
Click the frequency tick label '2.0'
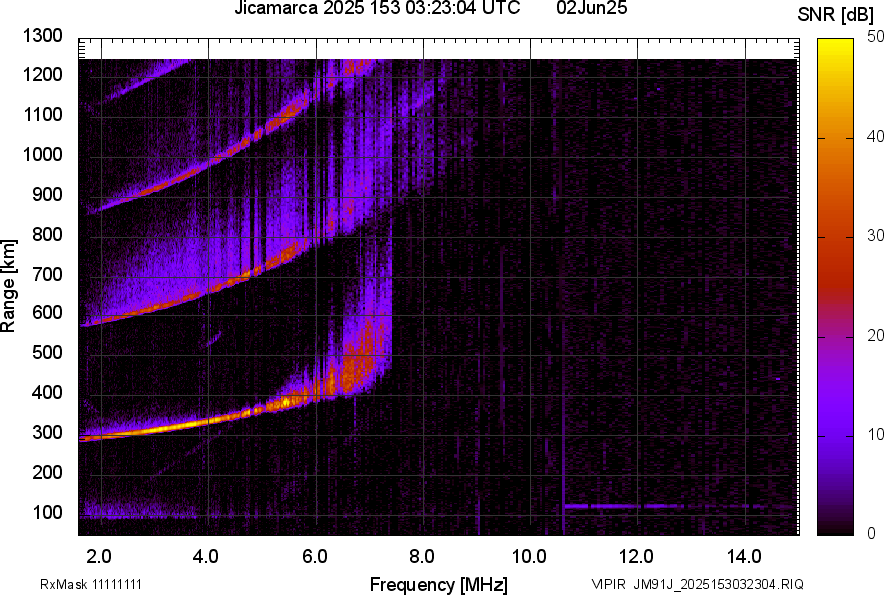(x=99, y=557)
